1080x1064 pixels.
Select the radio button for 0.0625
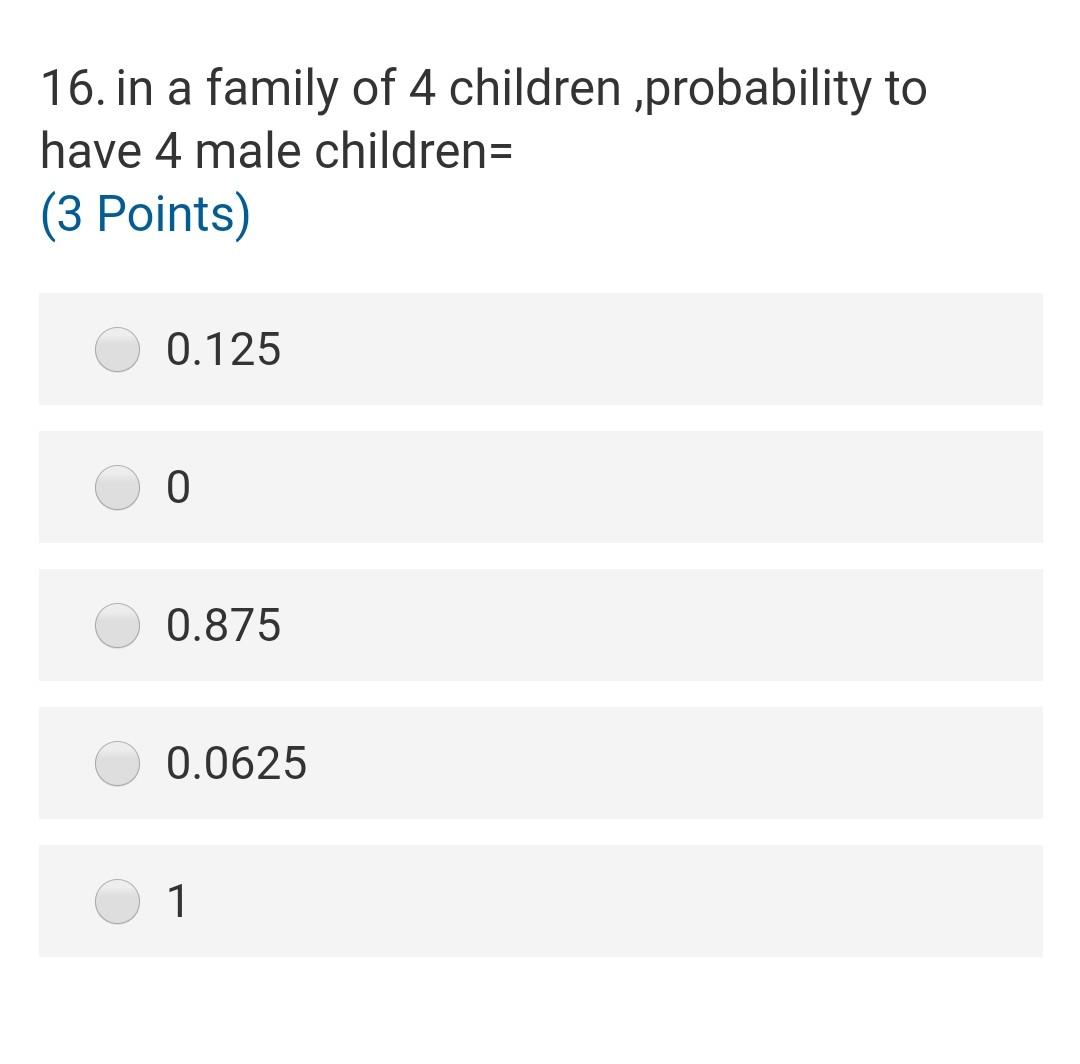pos(117,763)
